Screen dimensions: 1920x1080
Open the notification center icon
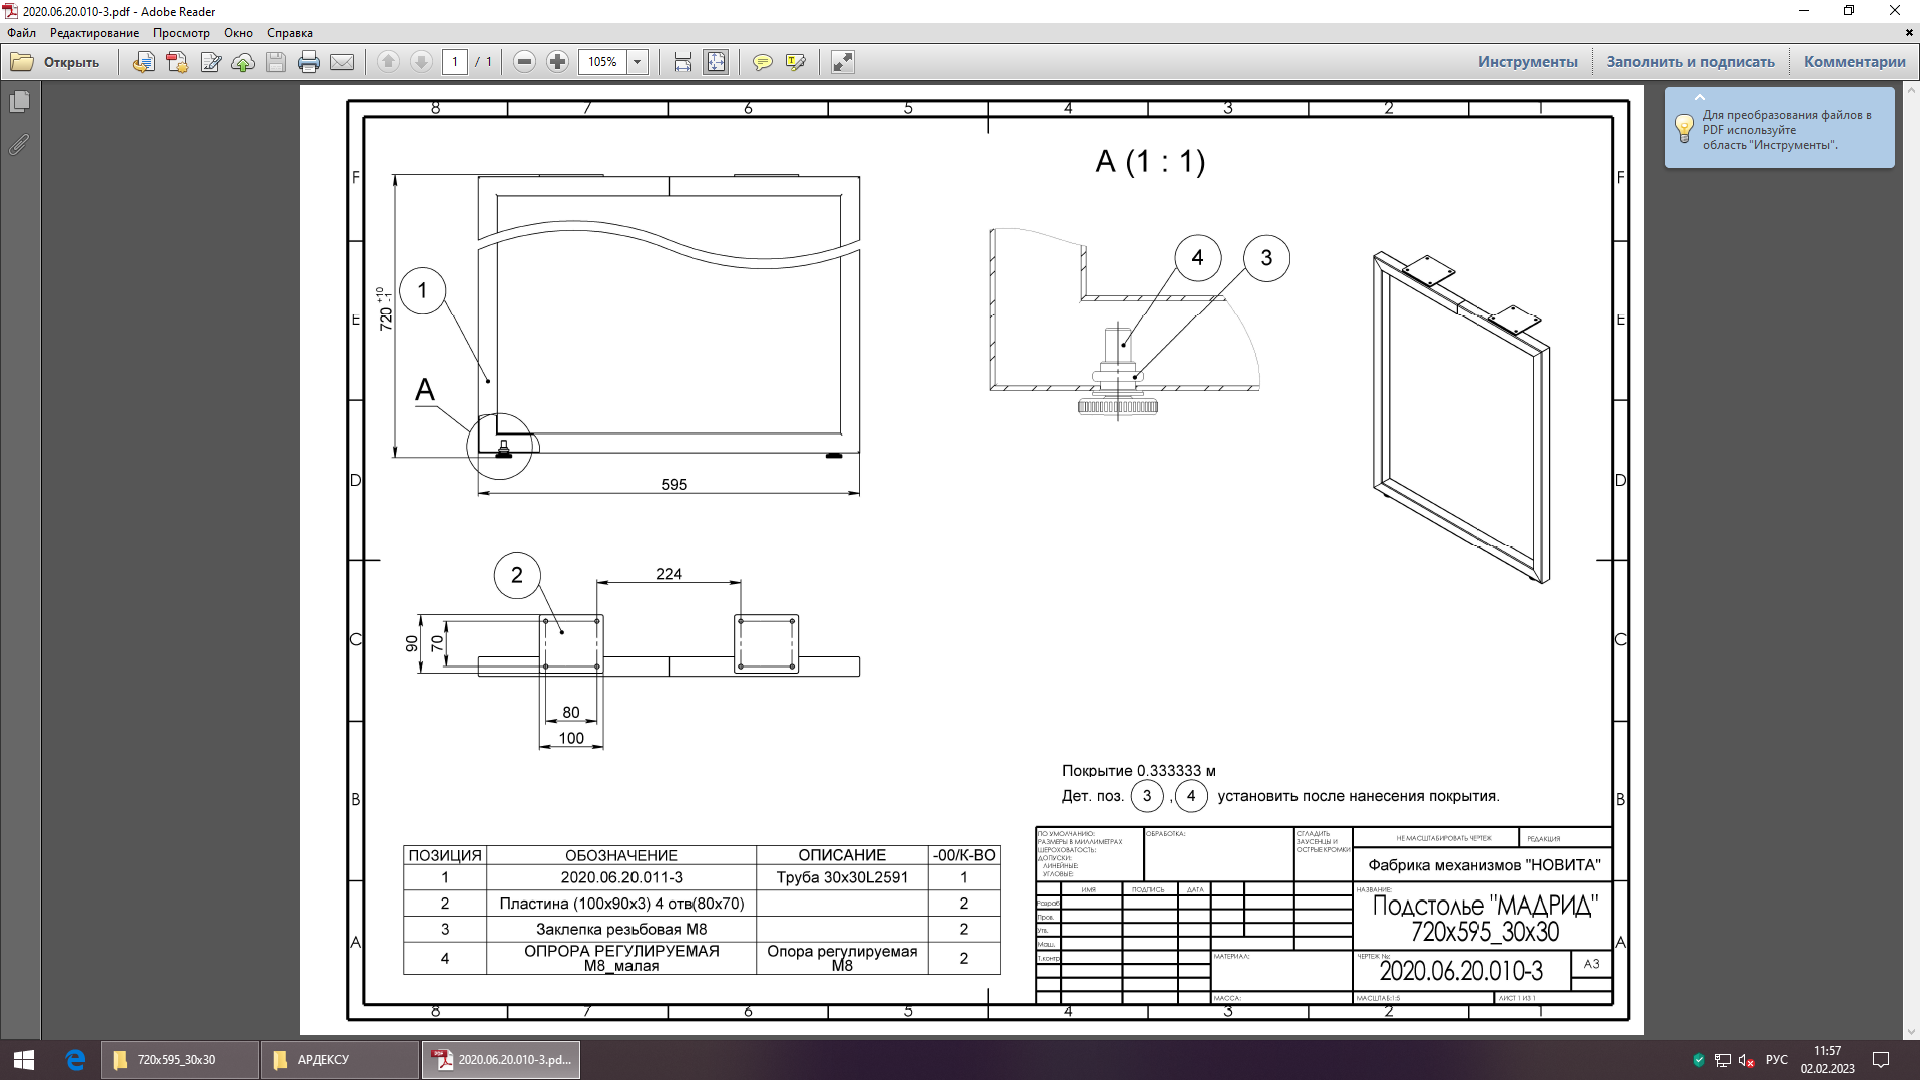tap(1881, 1060)
